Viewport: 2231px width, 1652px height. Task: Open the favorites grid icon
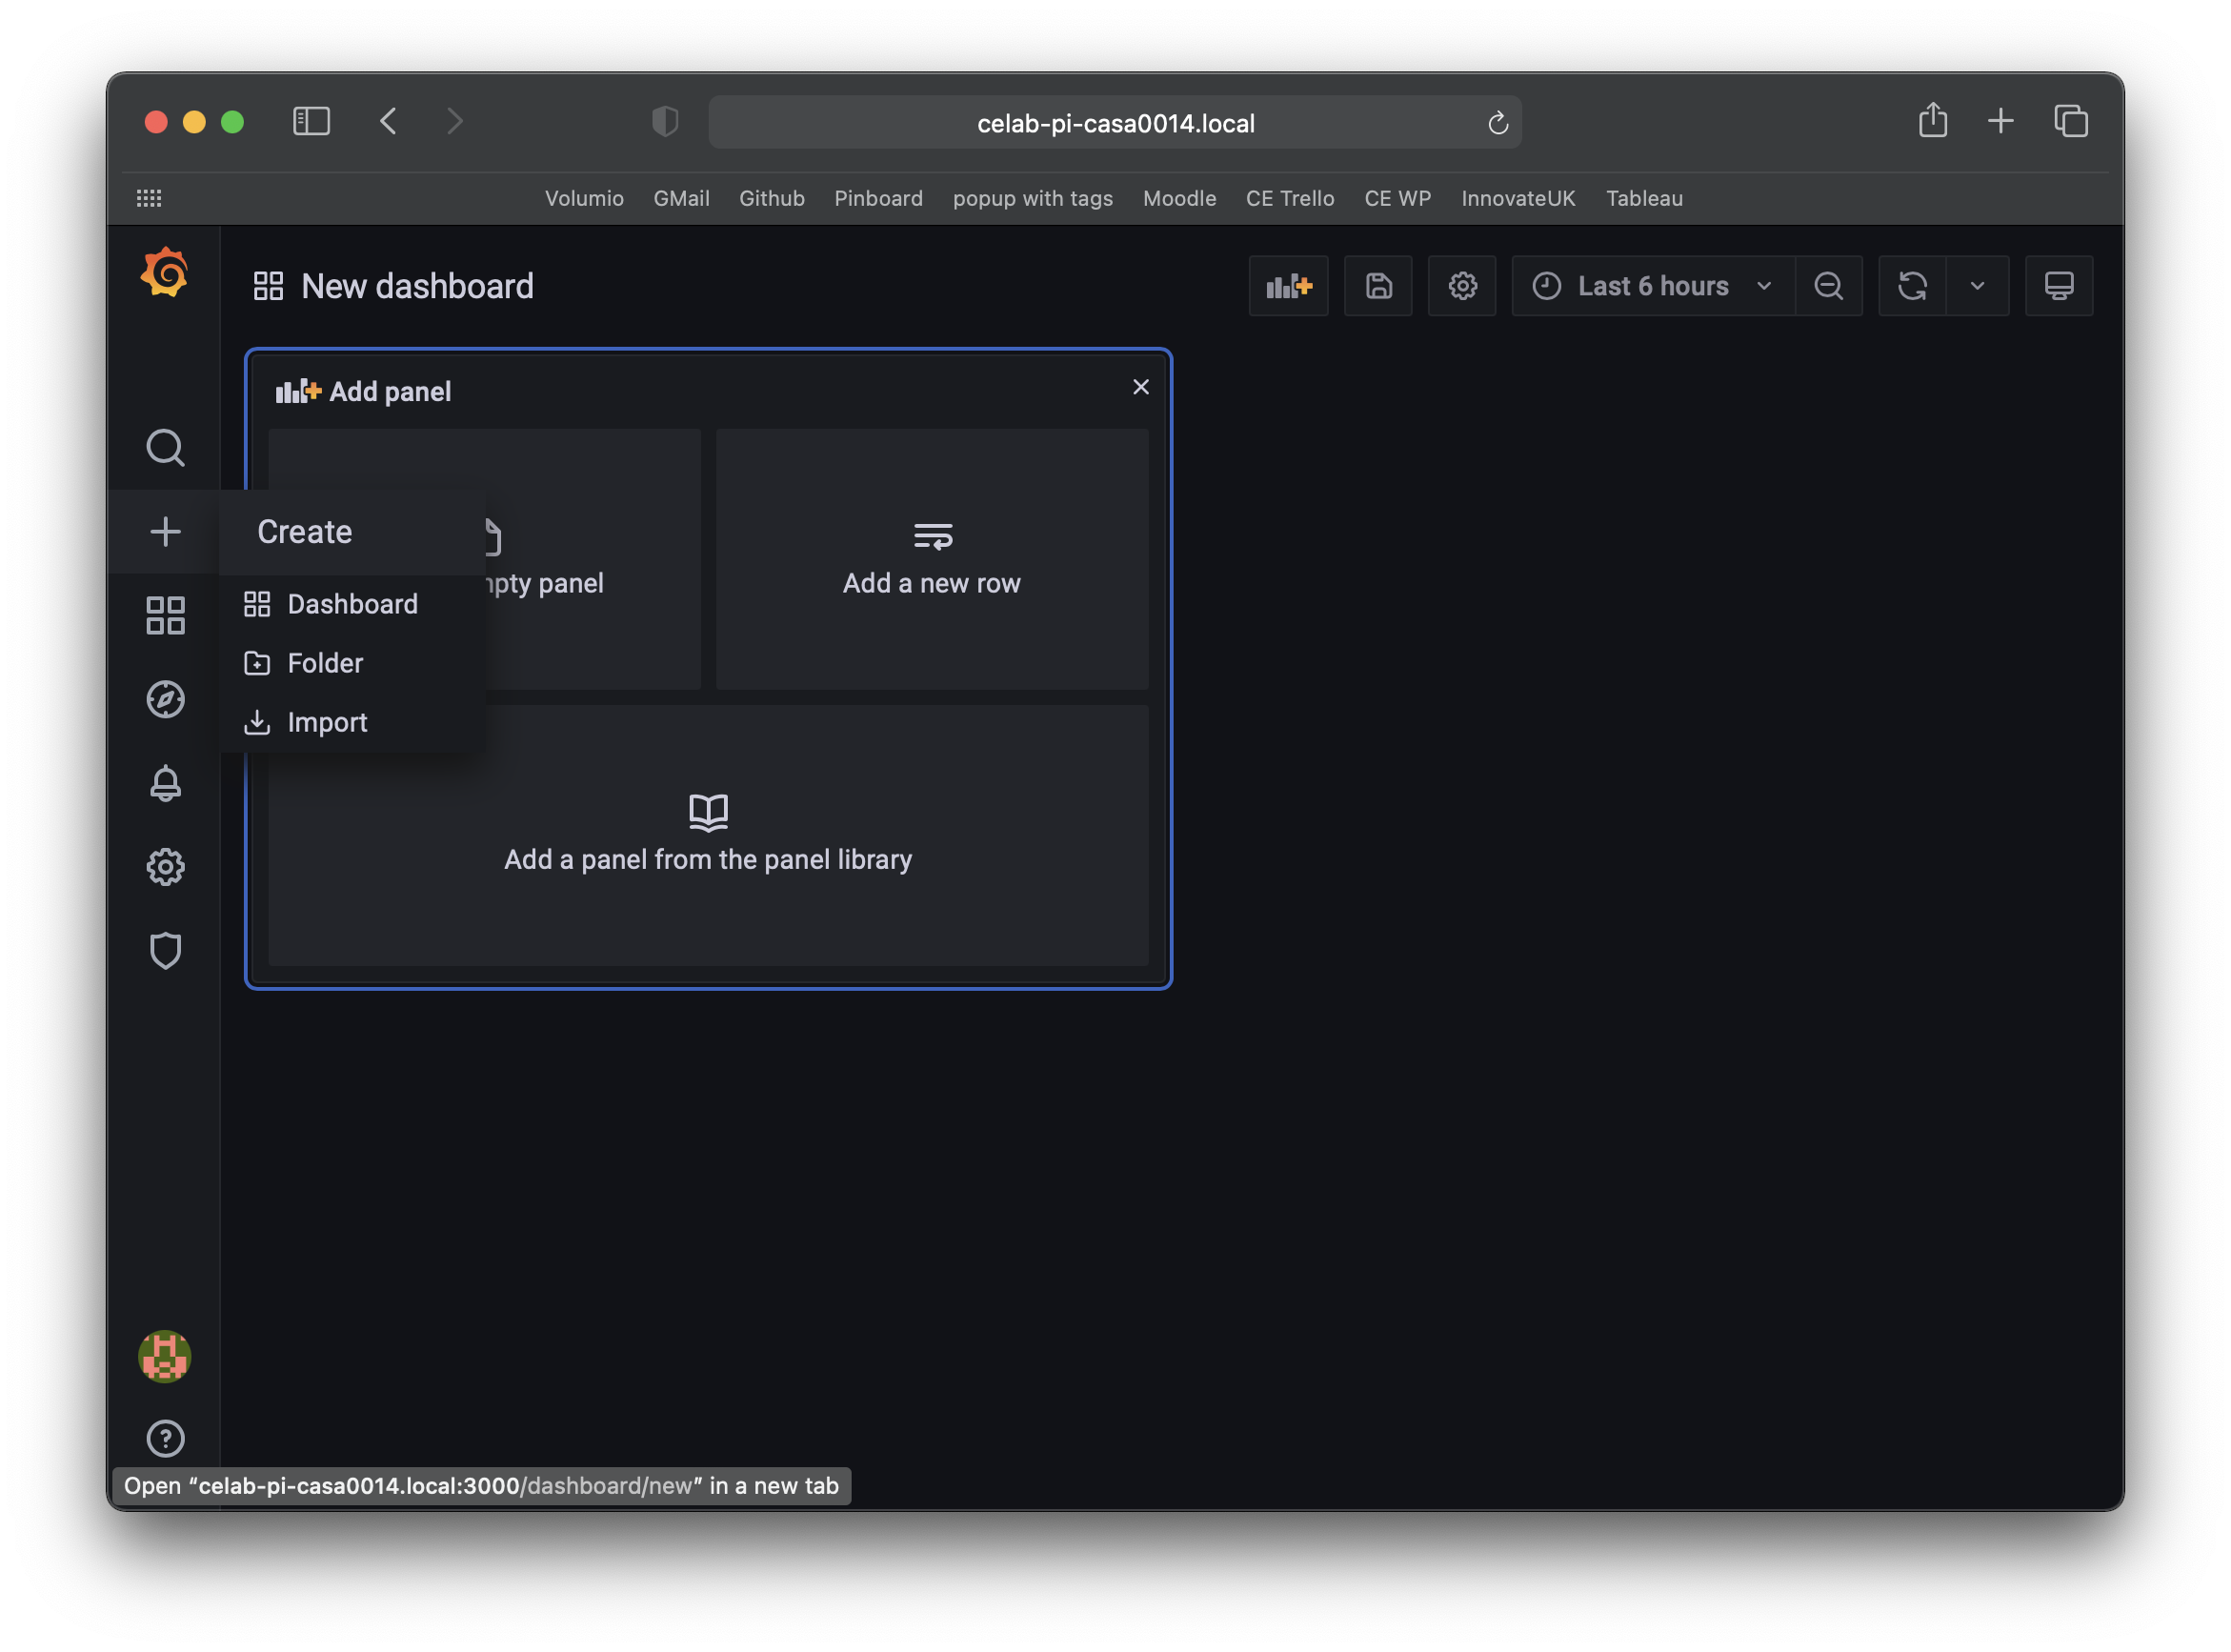(x=149, y=197)
